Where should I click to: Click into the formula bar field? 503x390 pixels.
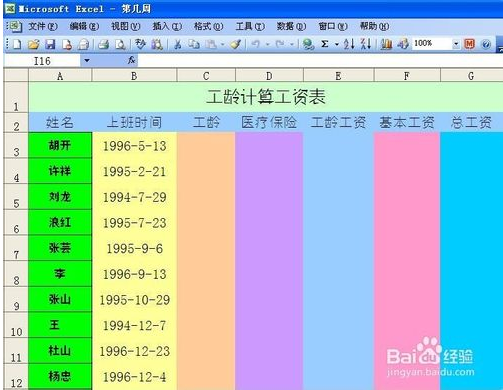320,61
